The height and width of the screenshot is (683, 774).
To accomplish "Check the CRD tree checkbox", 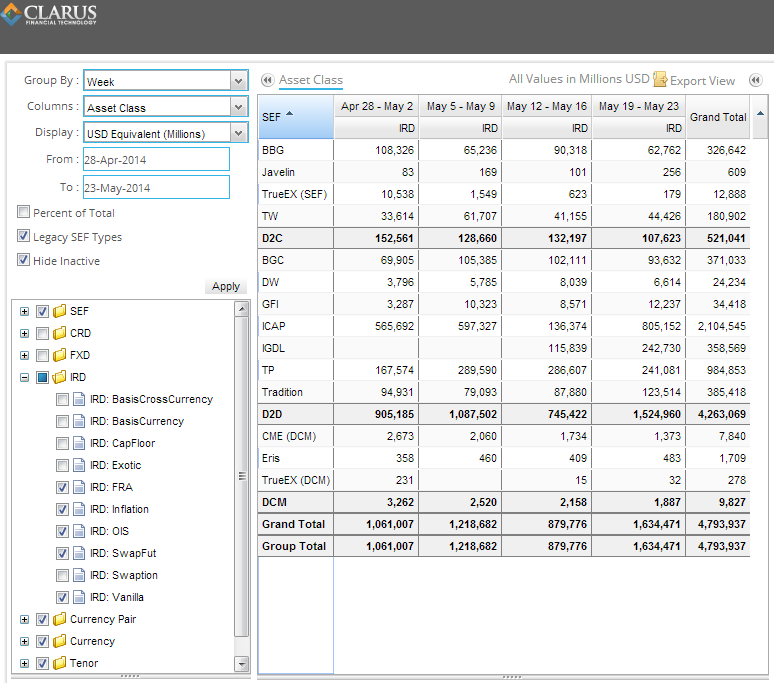I will pyautogui.click(x=42, y=334).
